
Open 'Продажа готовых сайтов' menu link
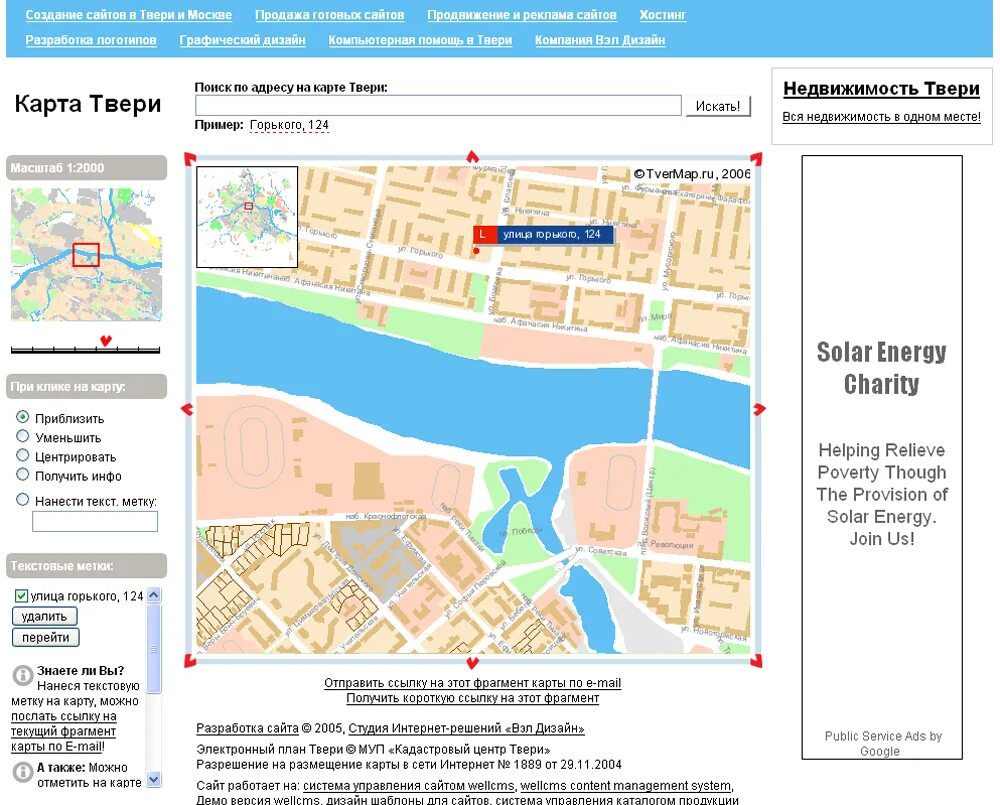[330, 15]
